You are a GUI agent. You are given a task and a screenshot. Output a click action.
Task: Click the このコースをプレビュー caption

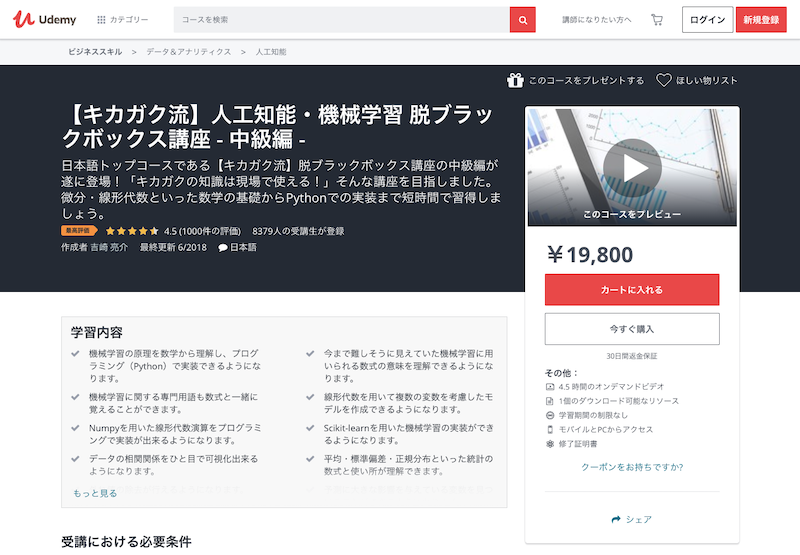632,214
